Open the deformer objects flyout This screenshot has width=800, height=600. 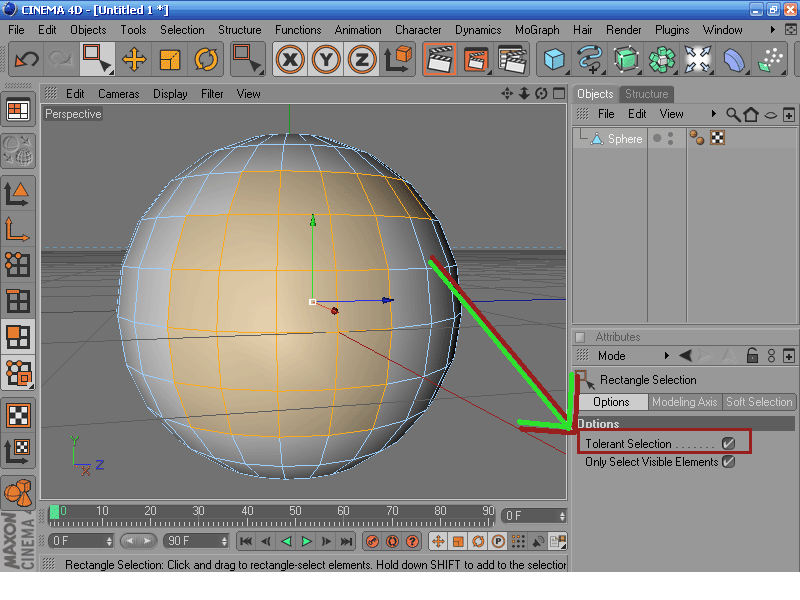[x=733, y=60]
